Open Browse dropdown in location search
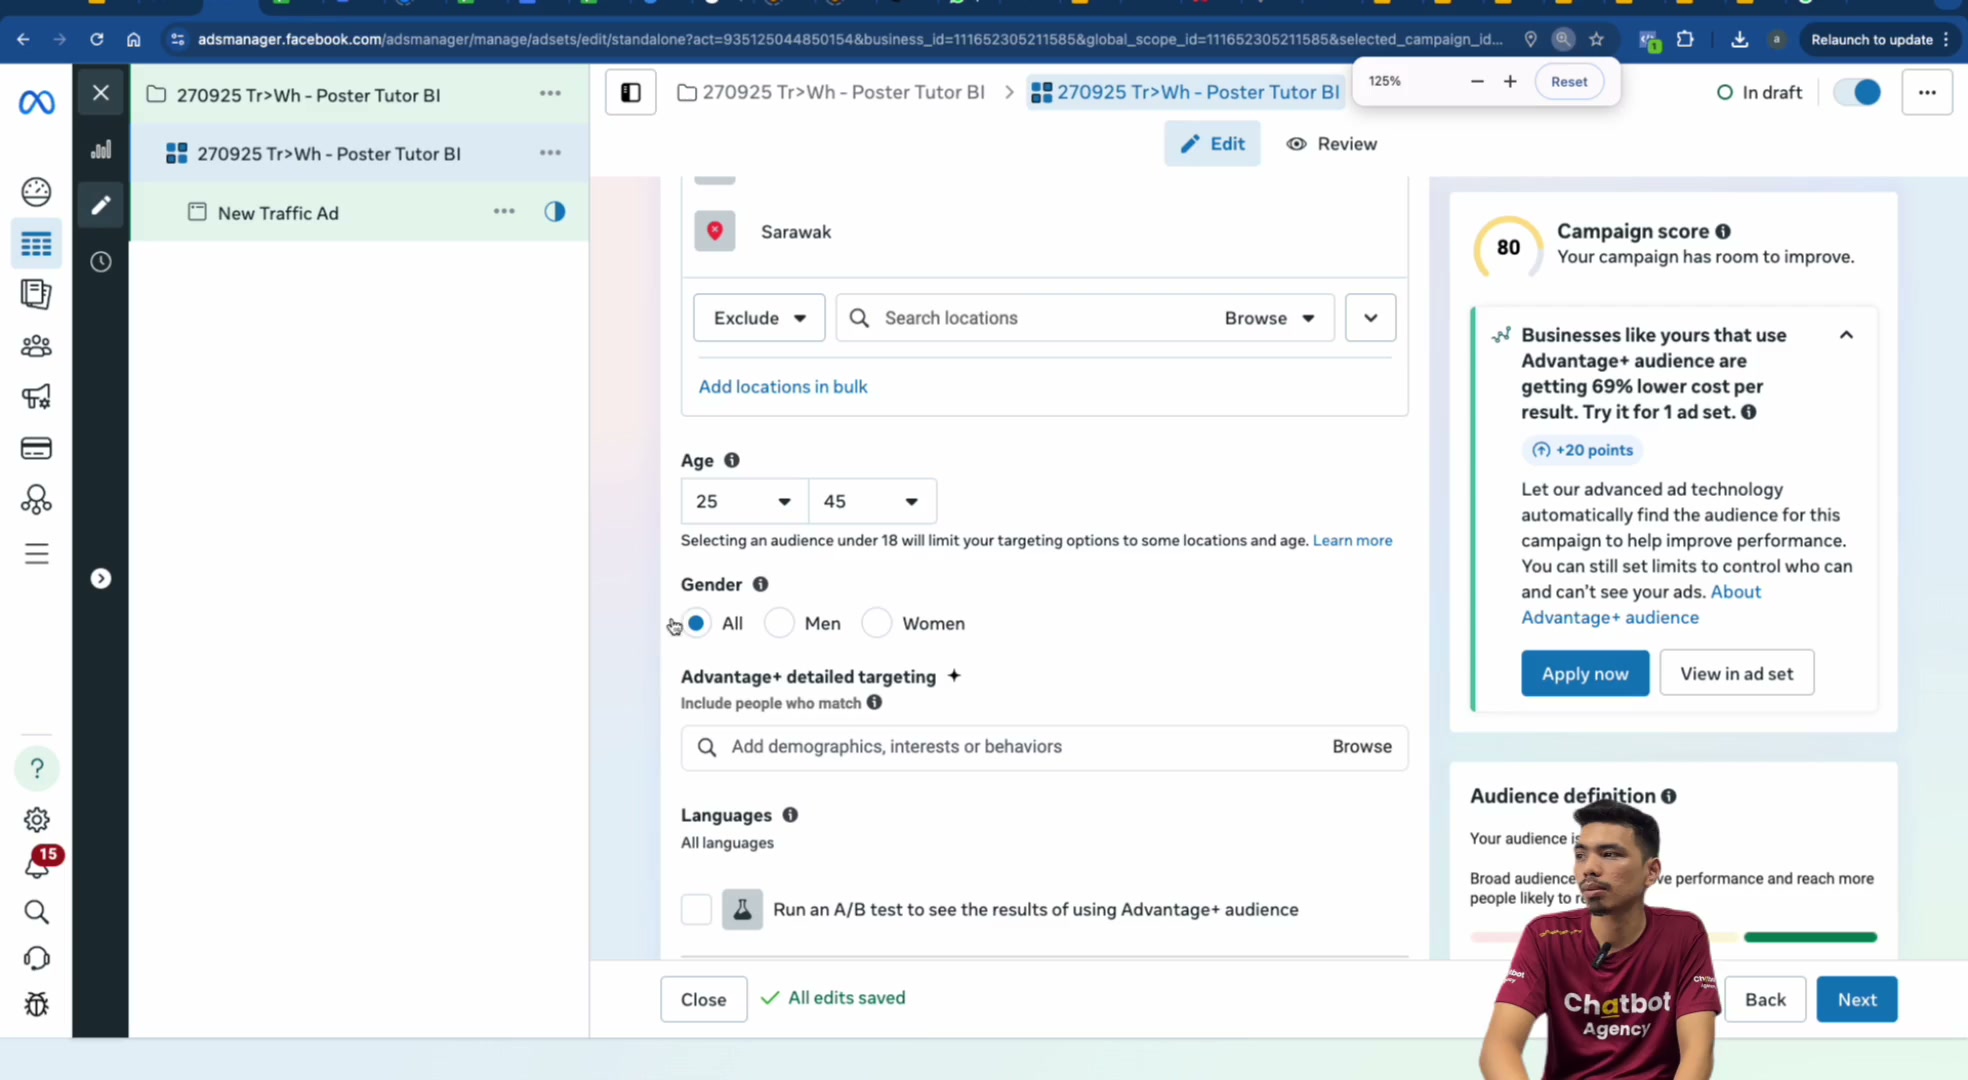The width and height of the screenshot is (1968, 1080). point(1270,318)
